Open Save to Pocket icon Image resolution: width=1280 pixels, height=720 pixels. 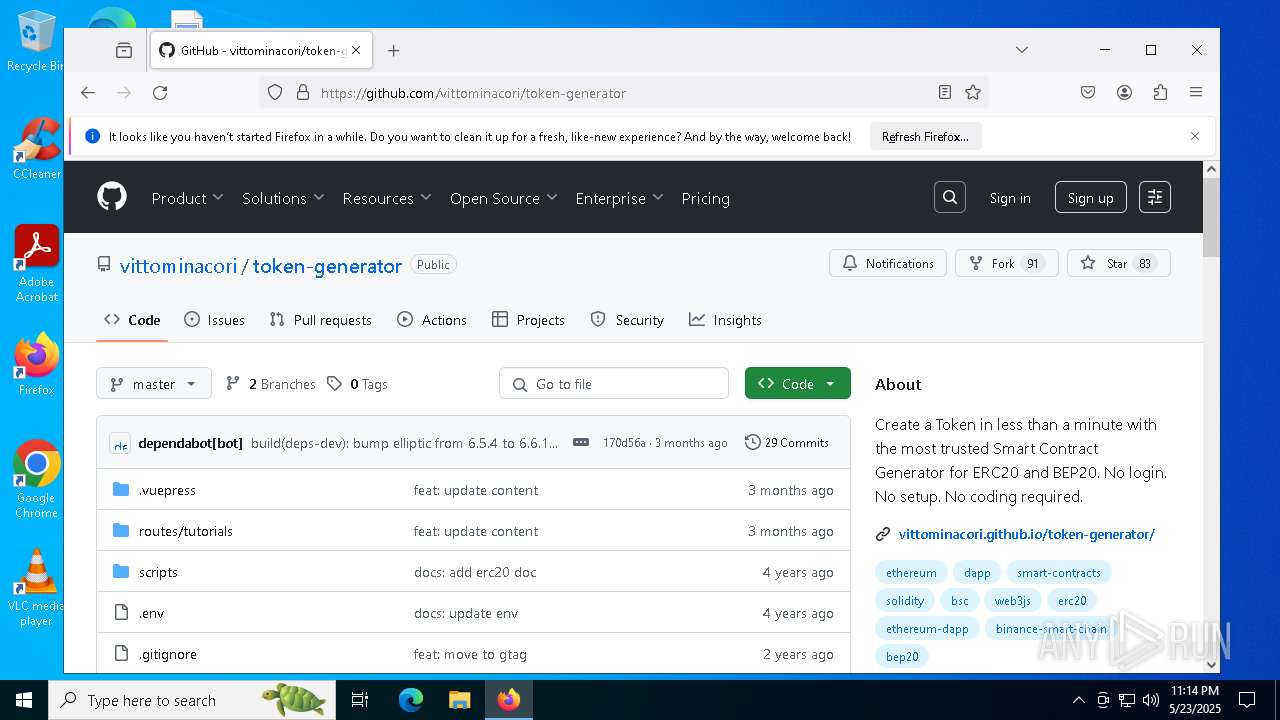[x=1088, y=93]
